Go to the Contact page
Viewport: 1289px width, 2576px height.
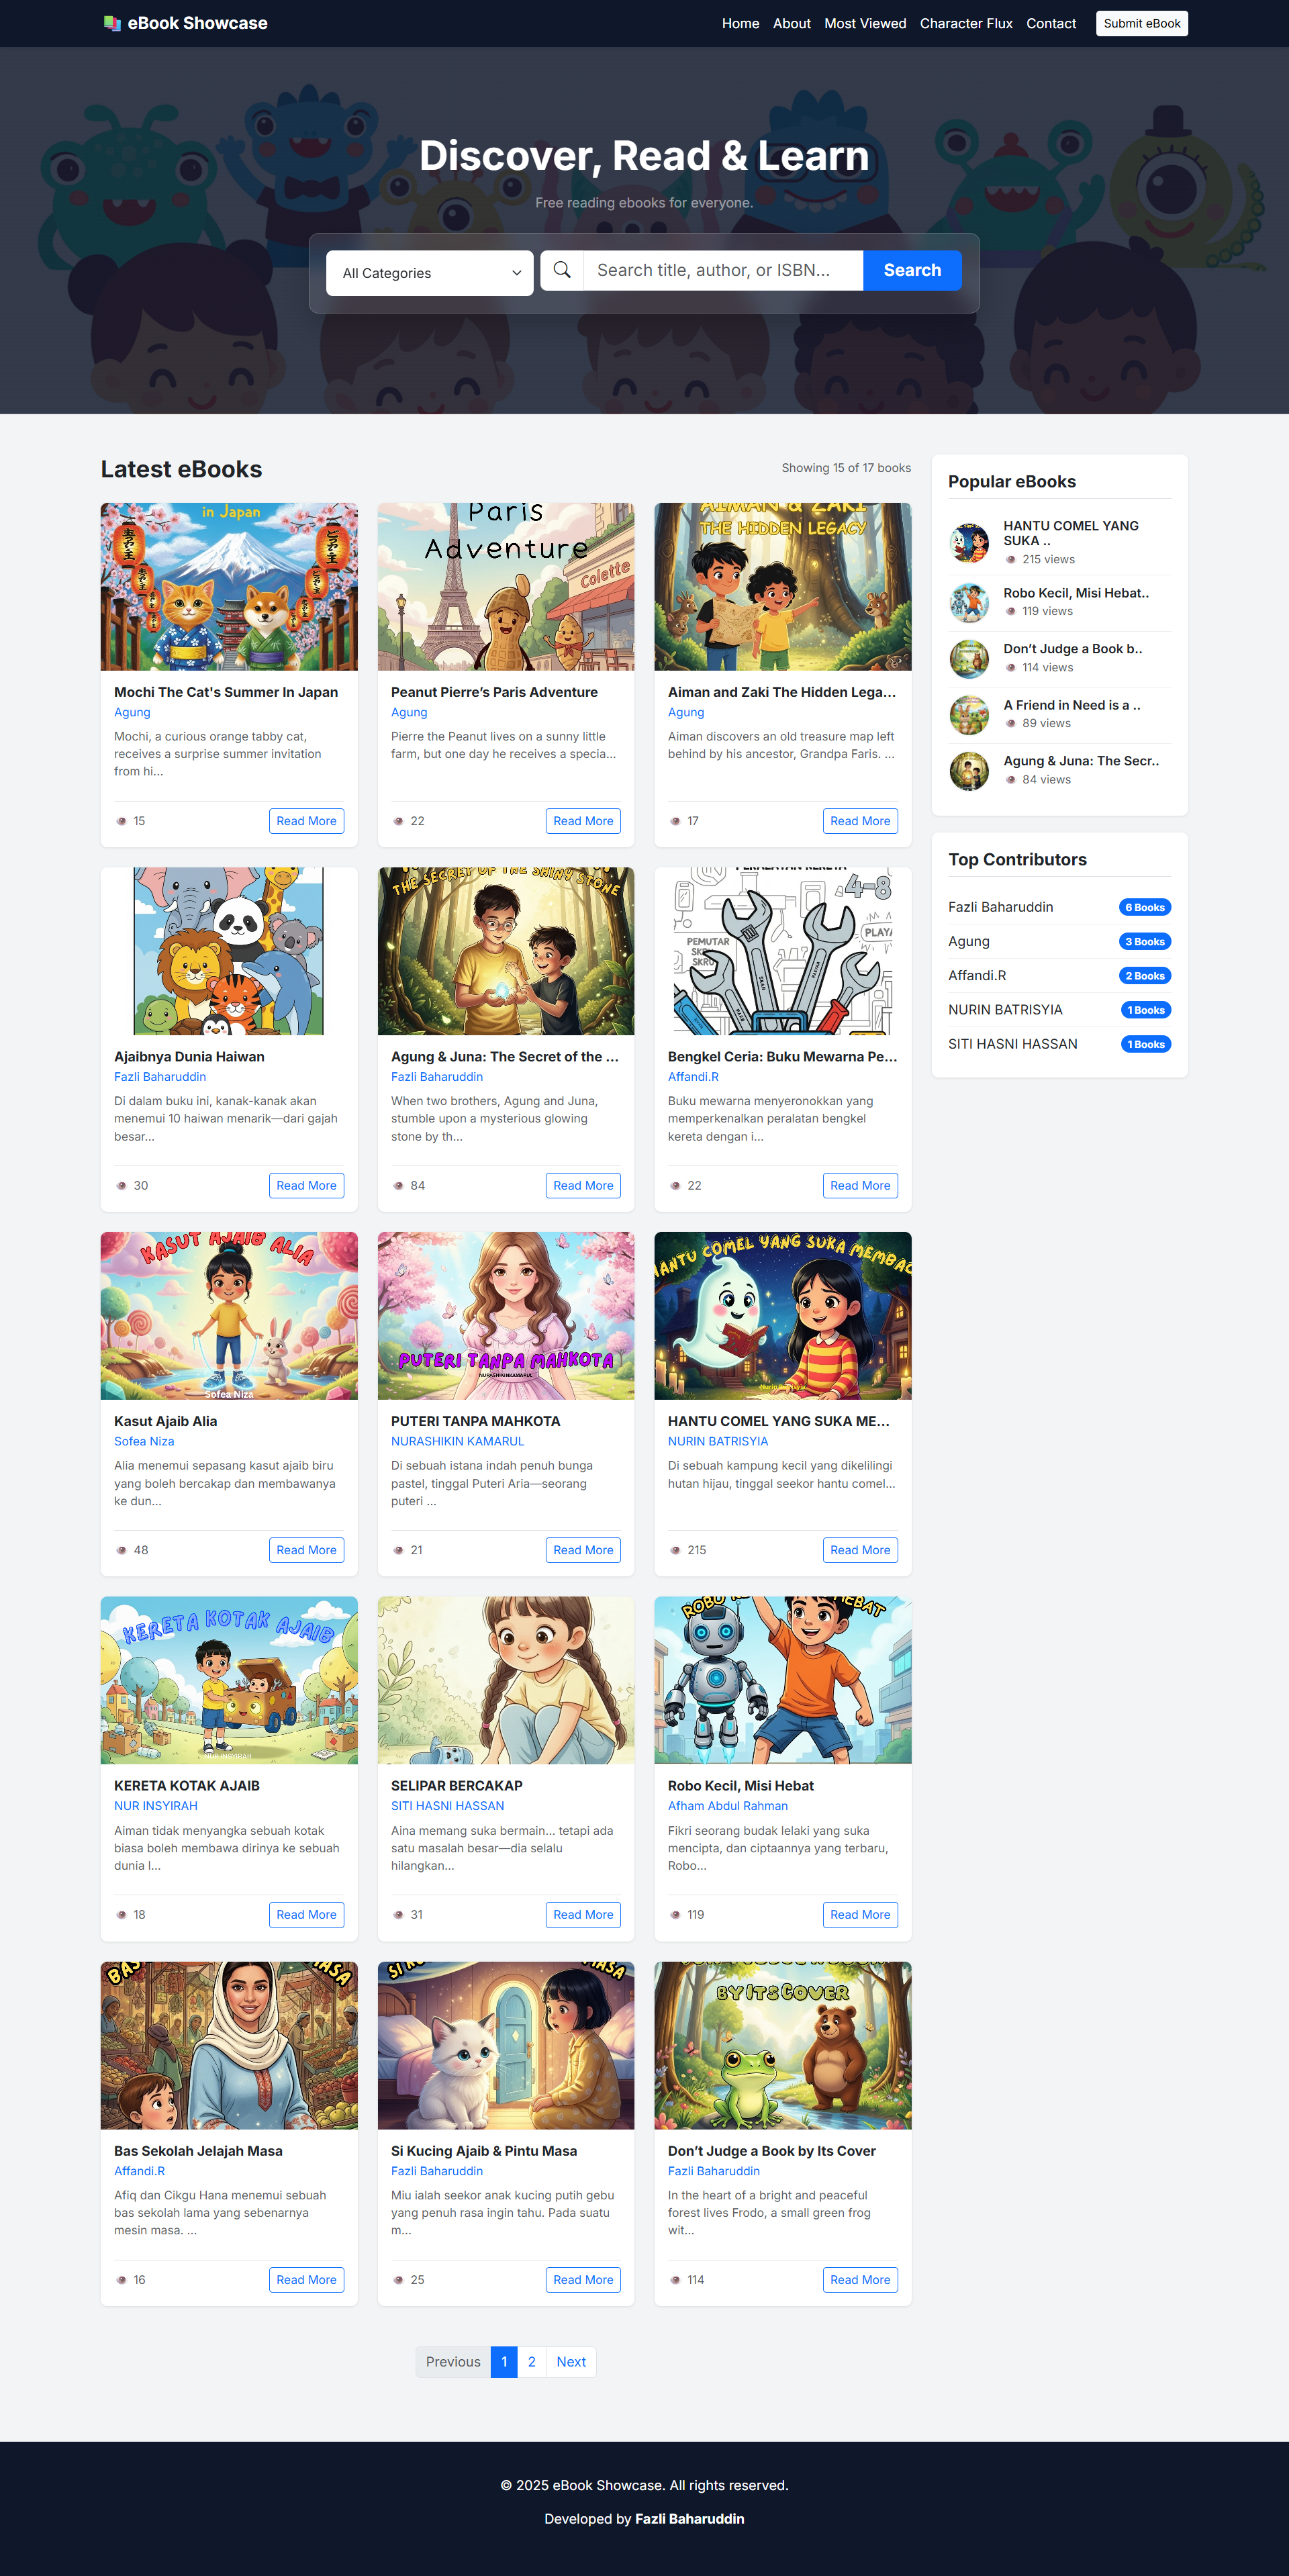(1050, 23)
